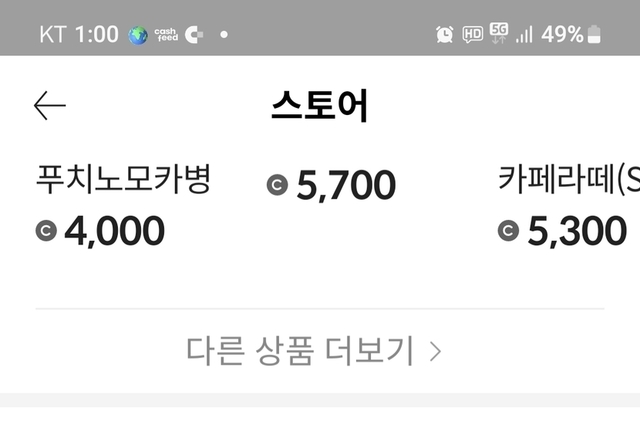Tap the 5G network indicator icon
This screenshot has width=640, height=440.
pyautogui.click(x=498, y=35)
